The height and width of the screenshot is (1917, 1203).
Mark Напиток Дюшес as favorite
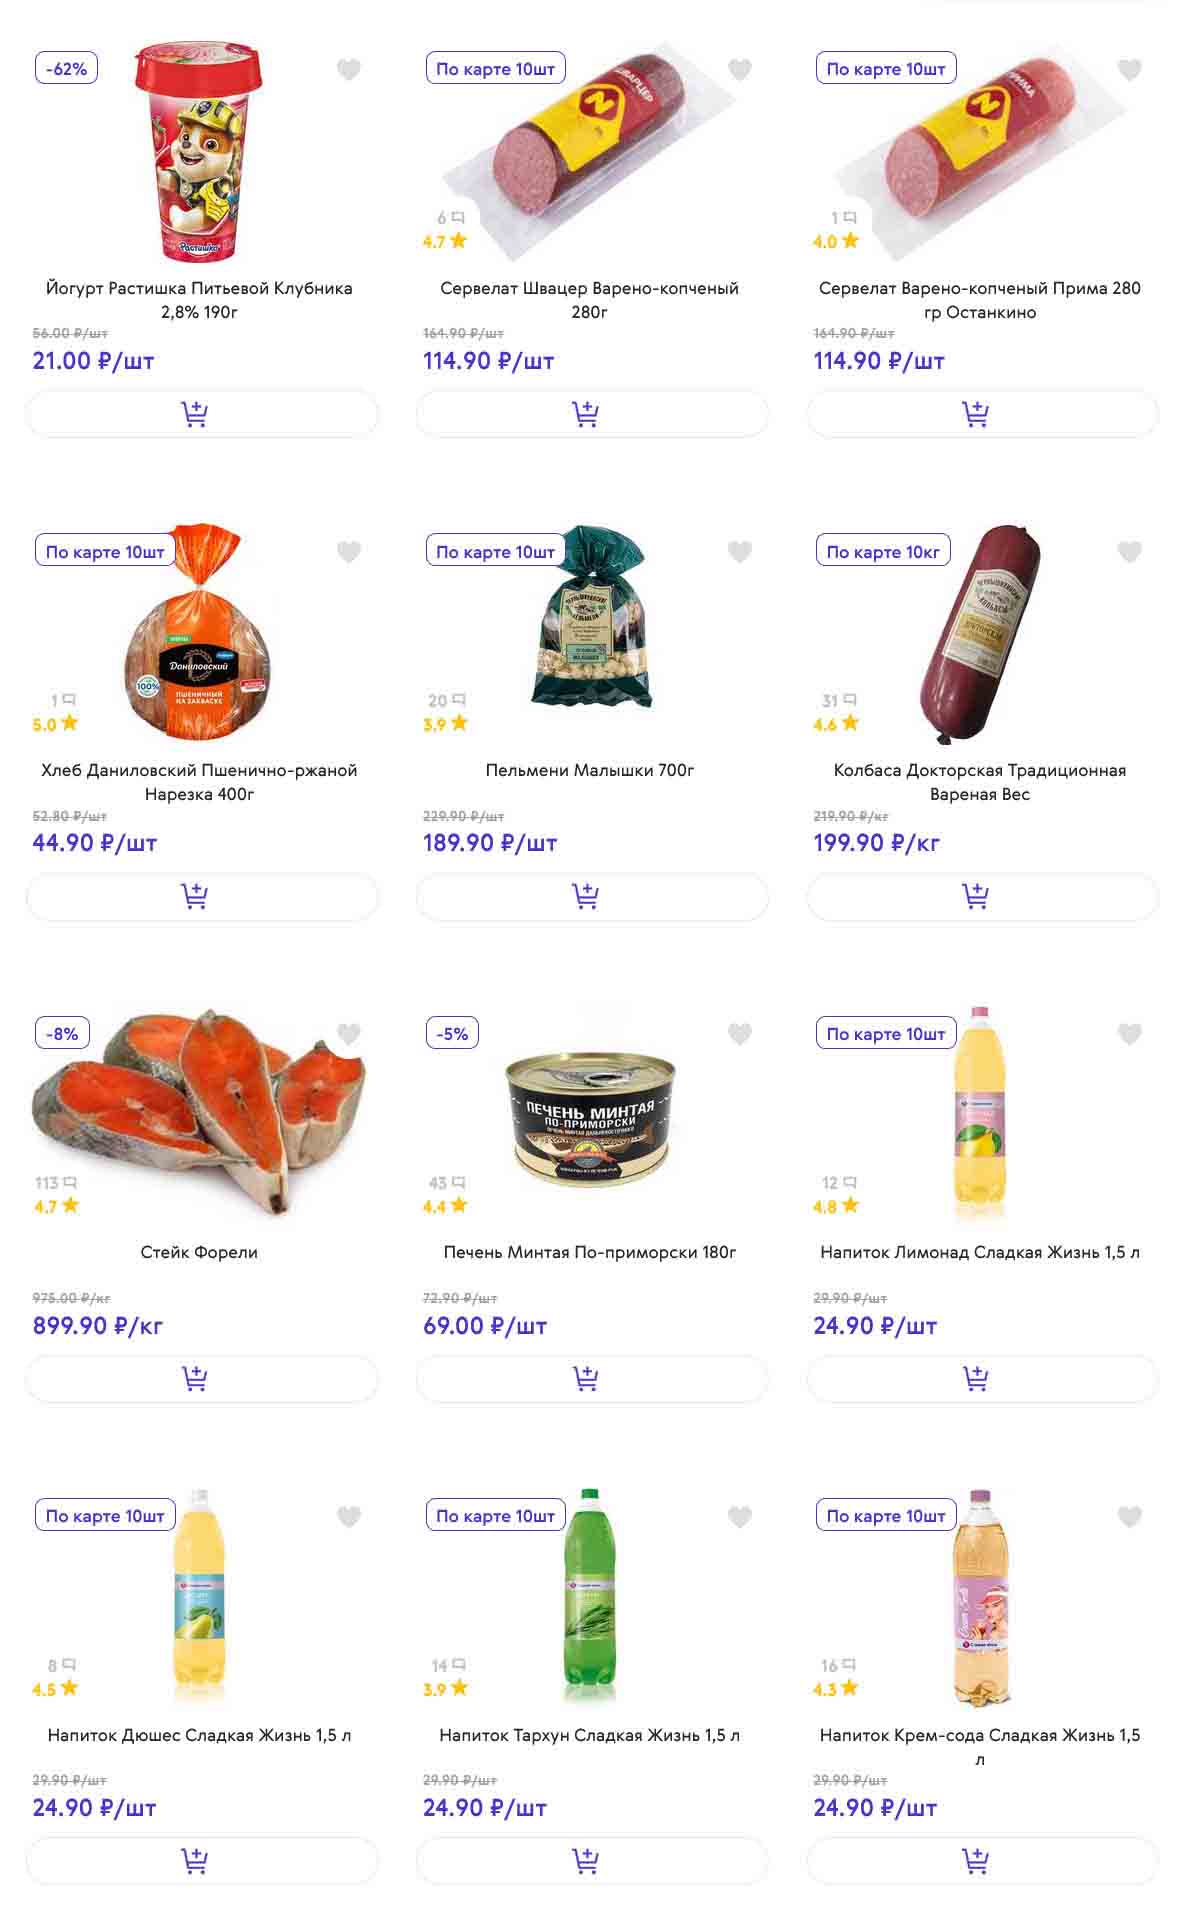(x=348, y=1517)
